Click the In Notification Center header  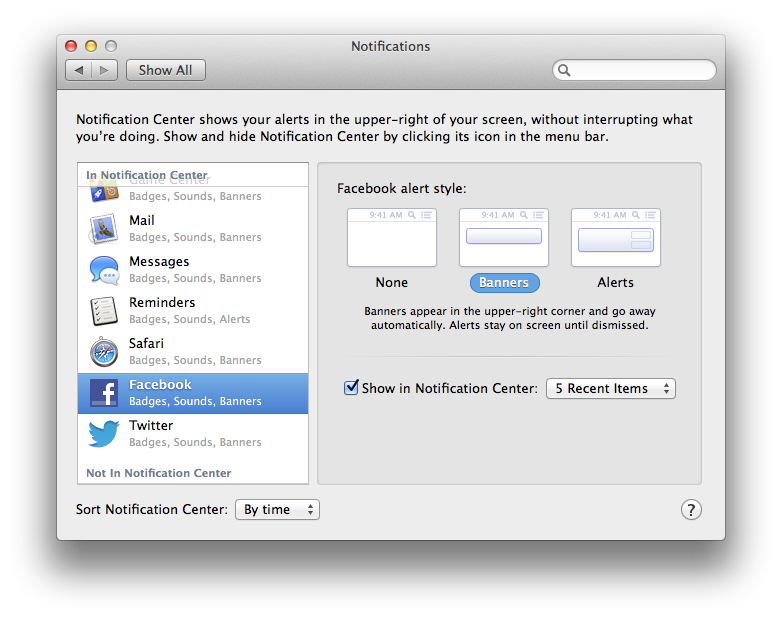point(147,175)
